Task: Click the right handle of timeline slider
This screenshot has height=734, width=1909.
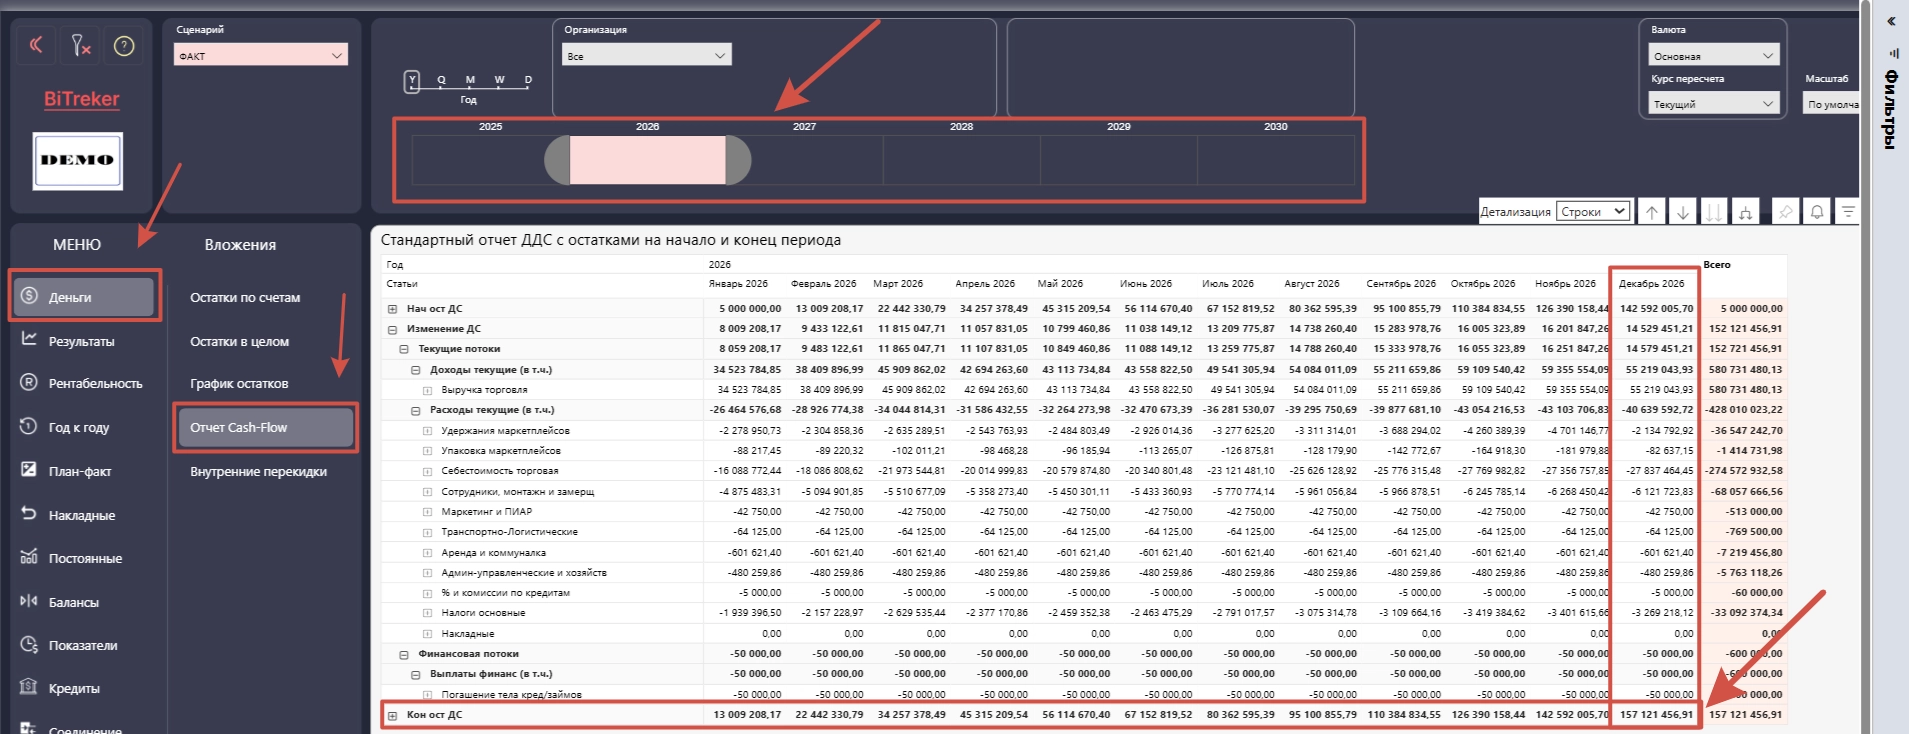Action: point(738,160)
